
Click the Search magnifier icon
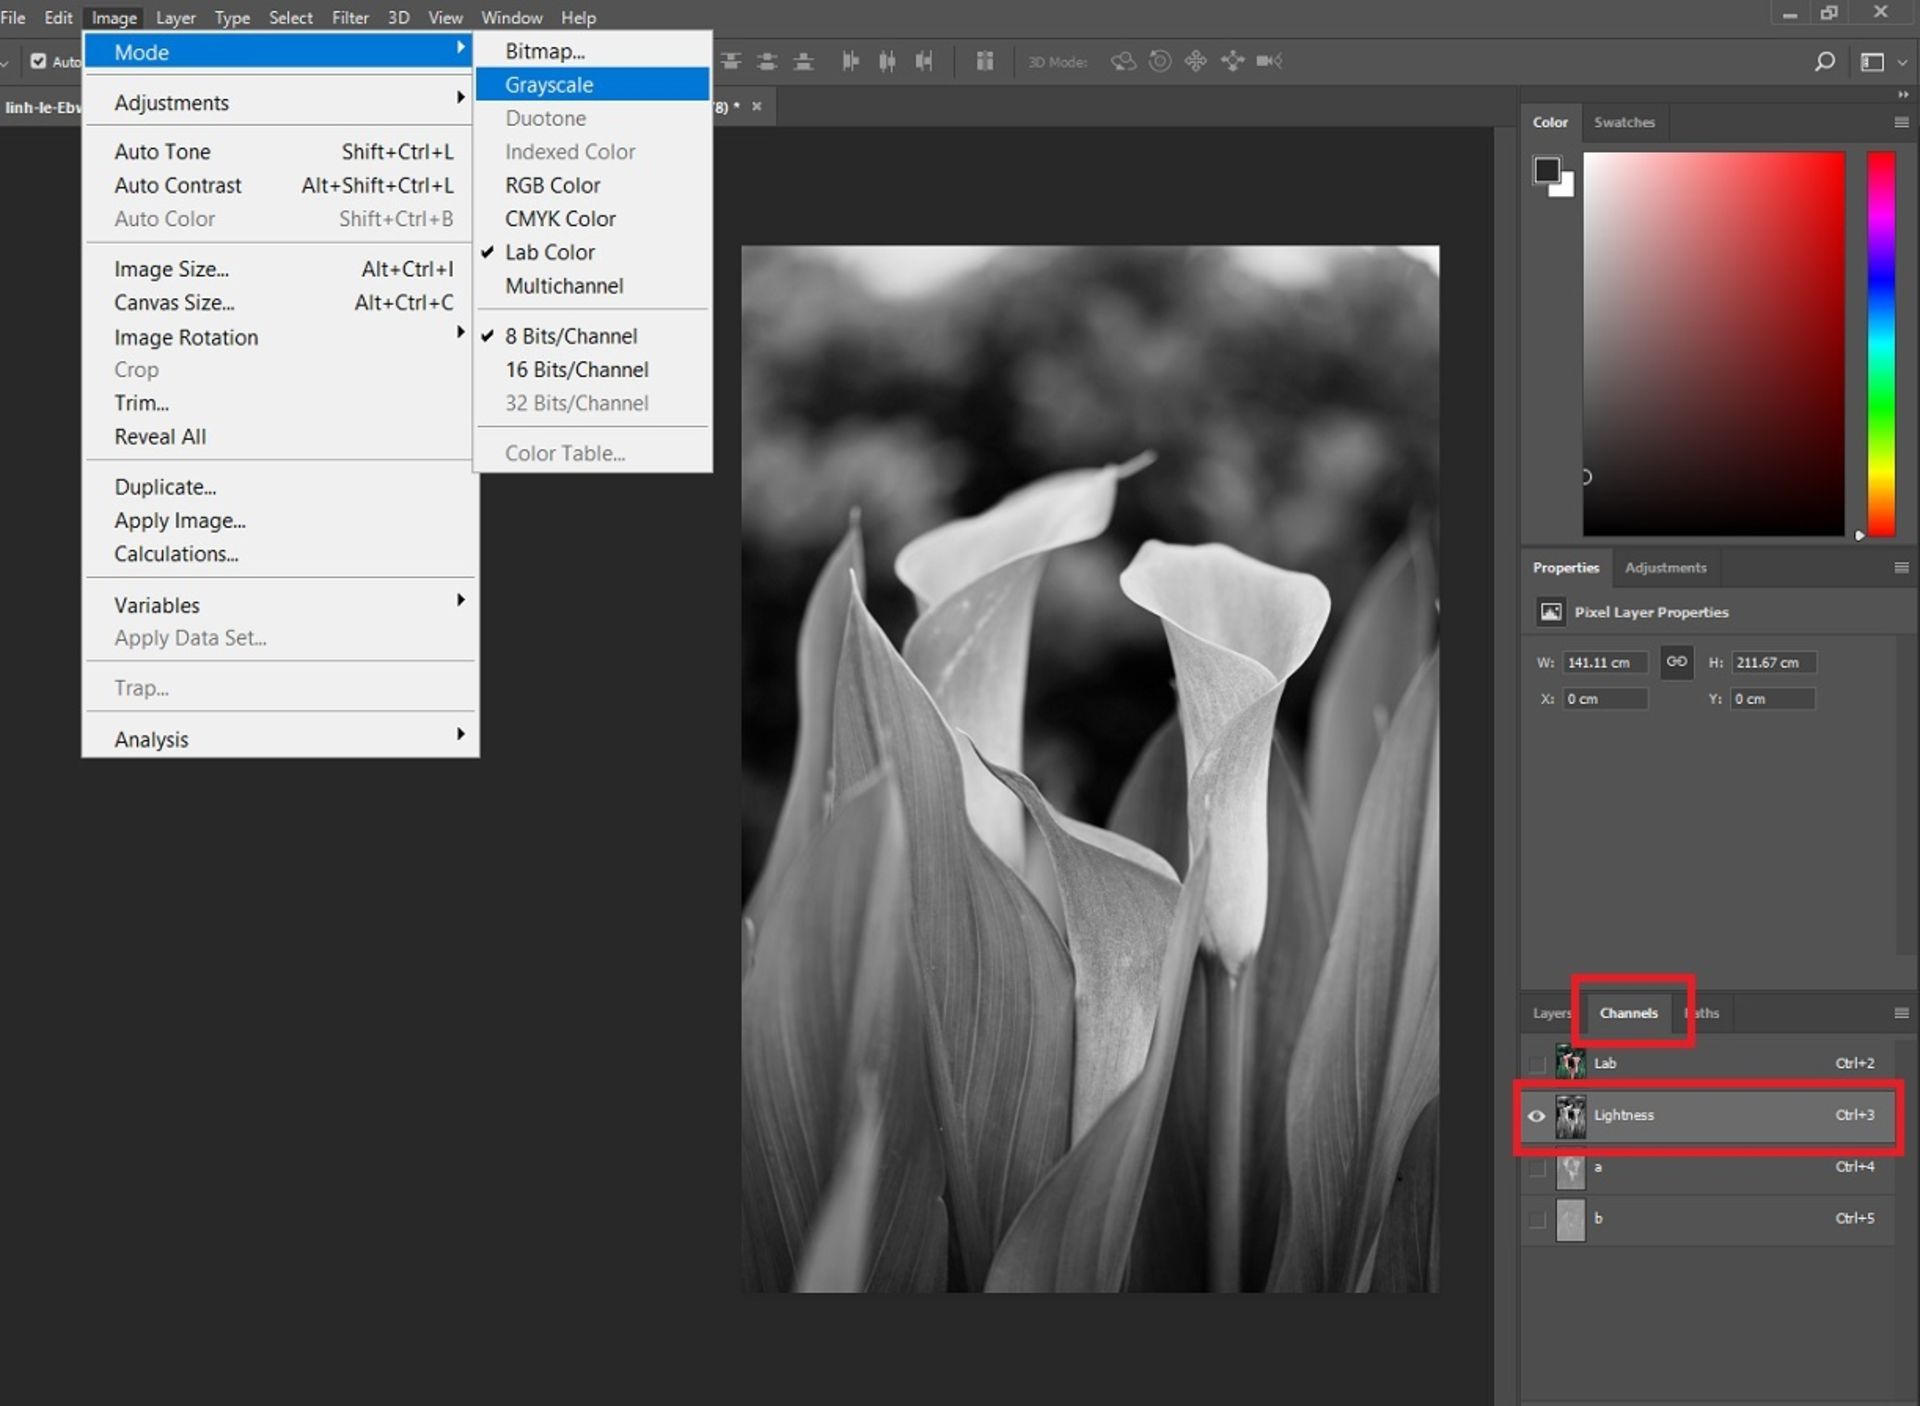[1824, 62]
